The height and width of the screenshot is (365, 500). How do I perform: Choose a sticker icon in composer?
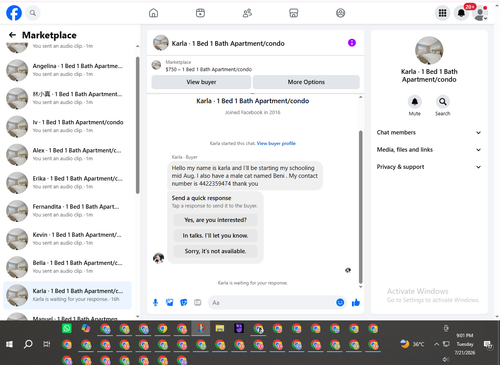click(184, 303)
